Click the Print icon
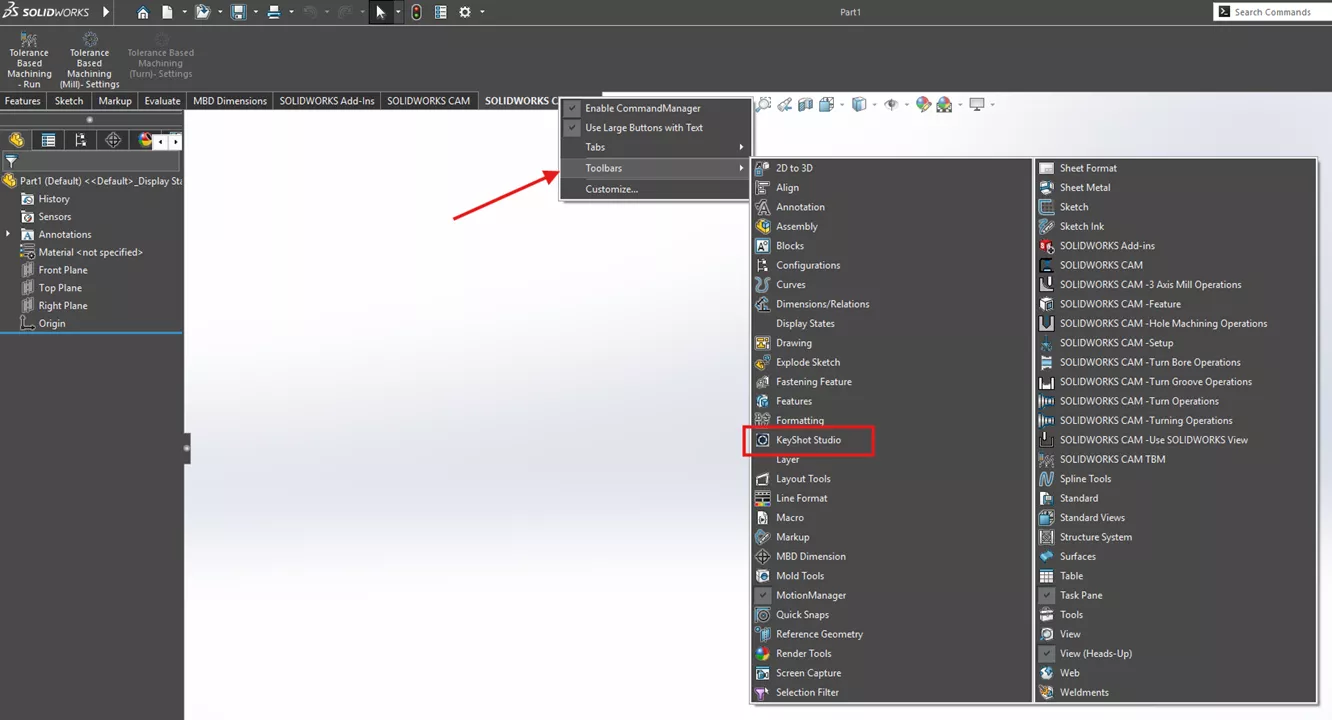Viewport: 1332px width, 720px height. coord(273,12)
